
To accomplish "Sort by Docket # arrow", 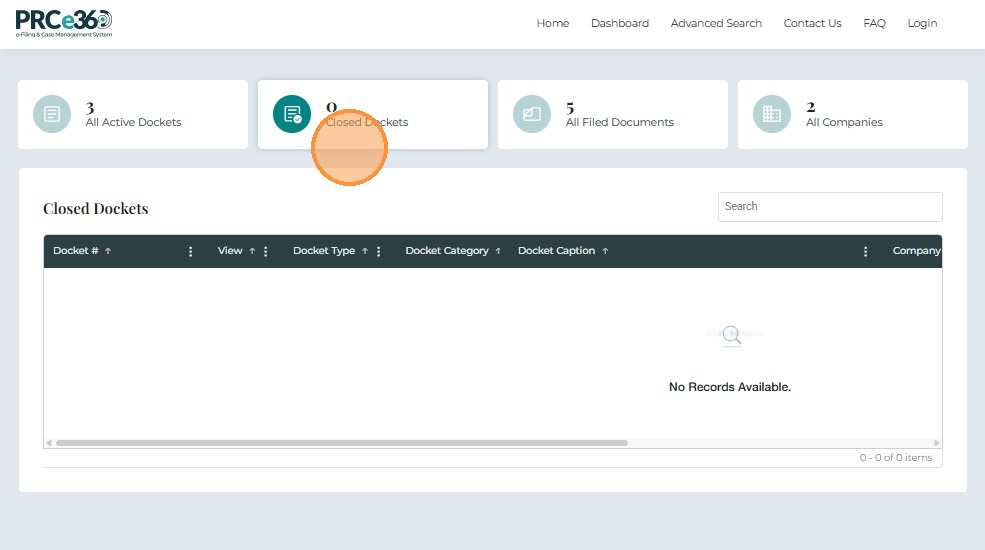I will (108, 251).
